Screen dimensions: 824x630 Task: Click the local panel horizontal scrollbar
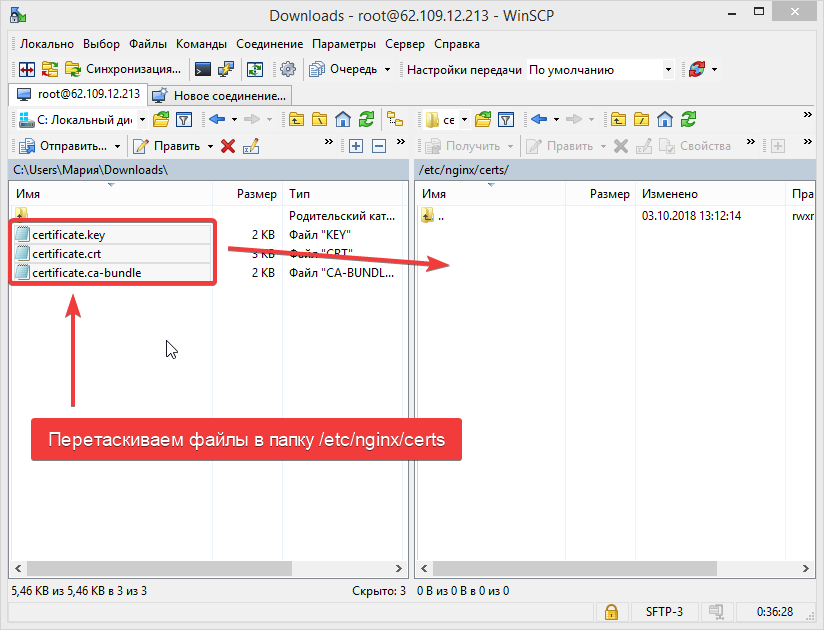coord(159,569)
